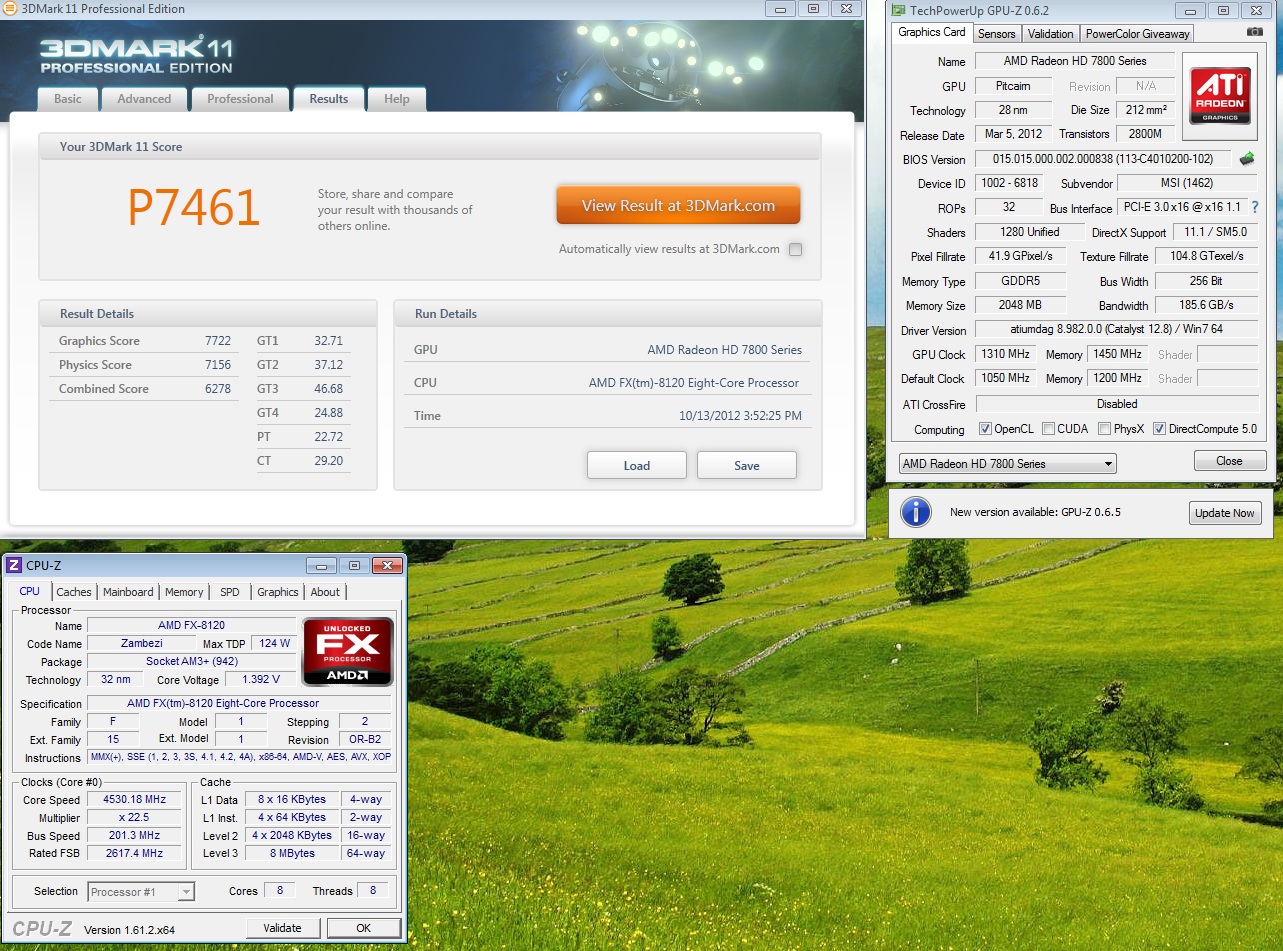The image size is (1283, 951).
Task: Click the AMD FX processor logo in CPU-Z
Action: [348, 651]
